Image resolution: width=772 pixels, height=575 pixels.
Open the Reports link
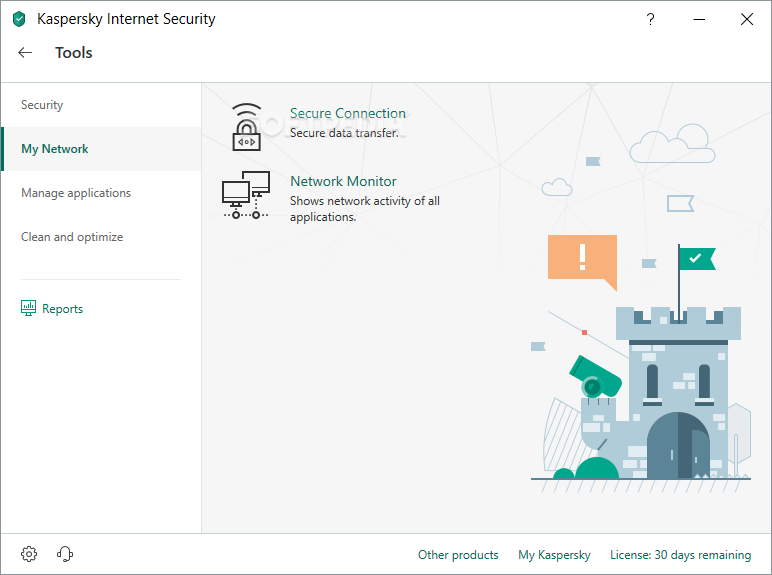click(x=63, y=309)
